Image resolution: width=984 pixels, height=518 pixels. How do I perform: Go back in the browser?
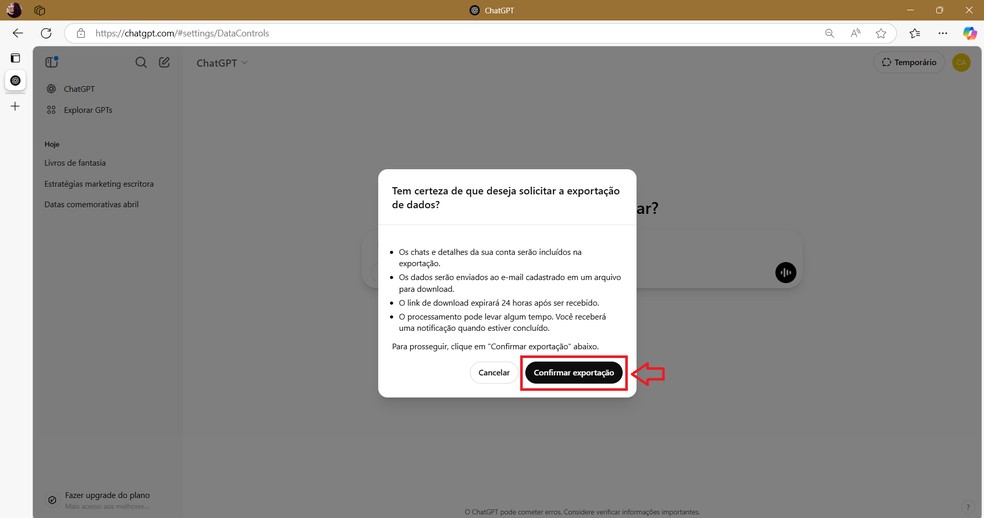point(18,33)
